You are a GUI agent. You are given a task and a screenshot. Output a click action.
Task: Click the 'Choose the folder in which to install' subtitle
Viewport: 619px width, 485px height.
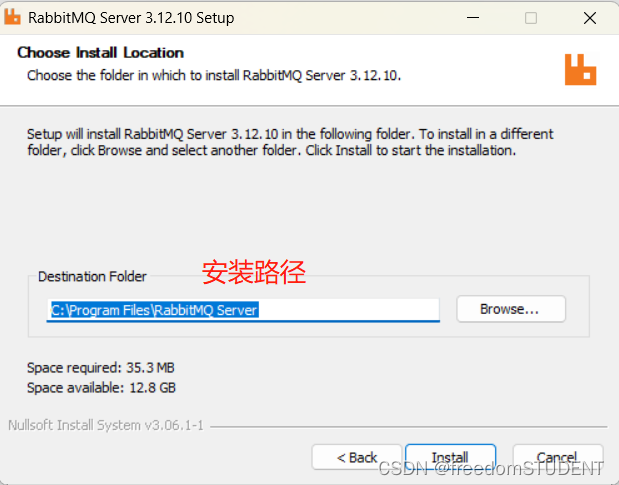click(214, 75)
